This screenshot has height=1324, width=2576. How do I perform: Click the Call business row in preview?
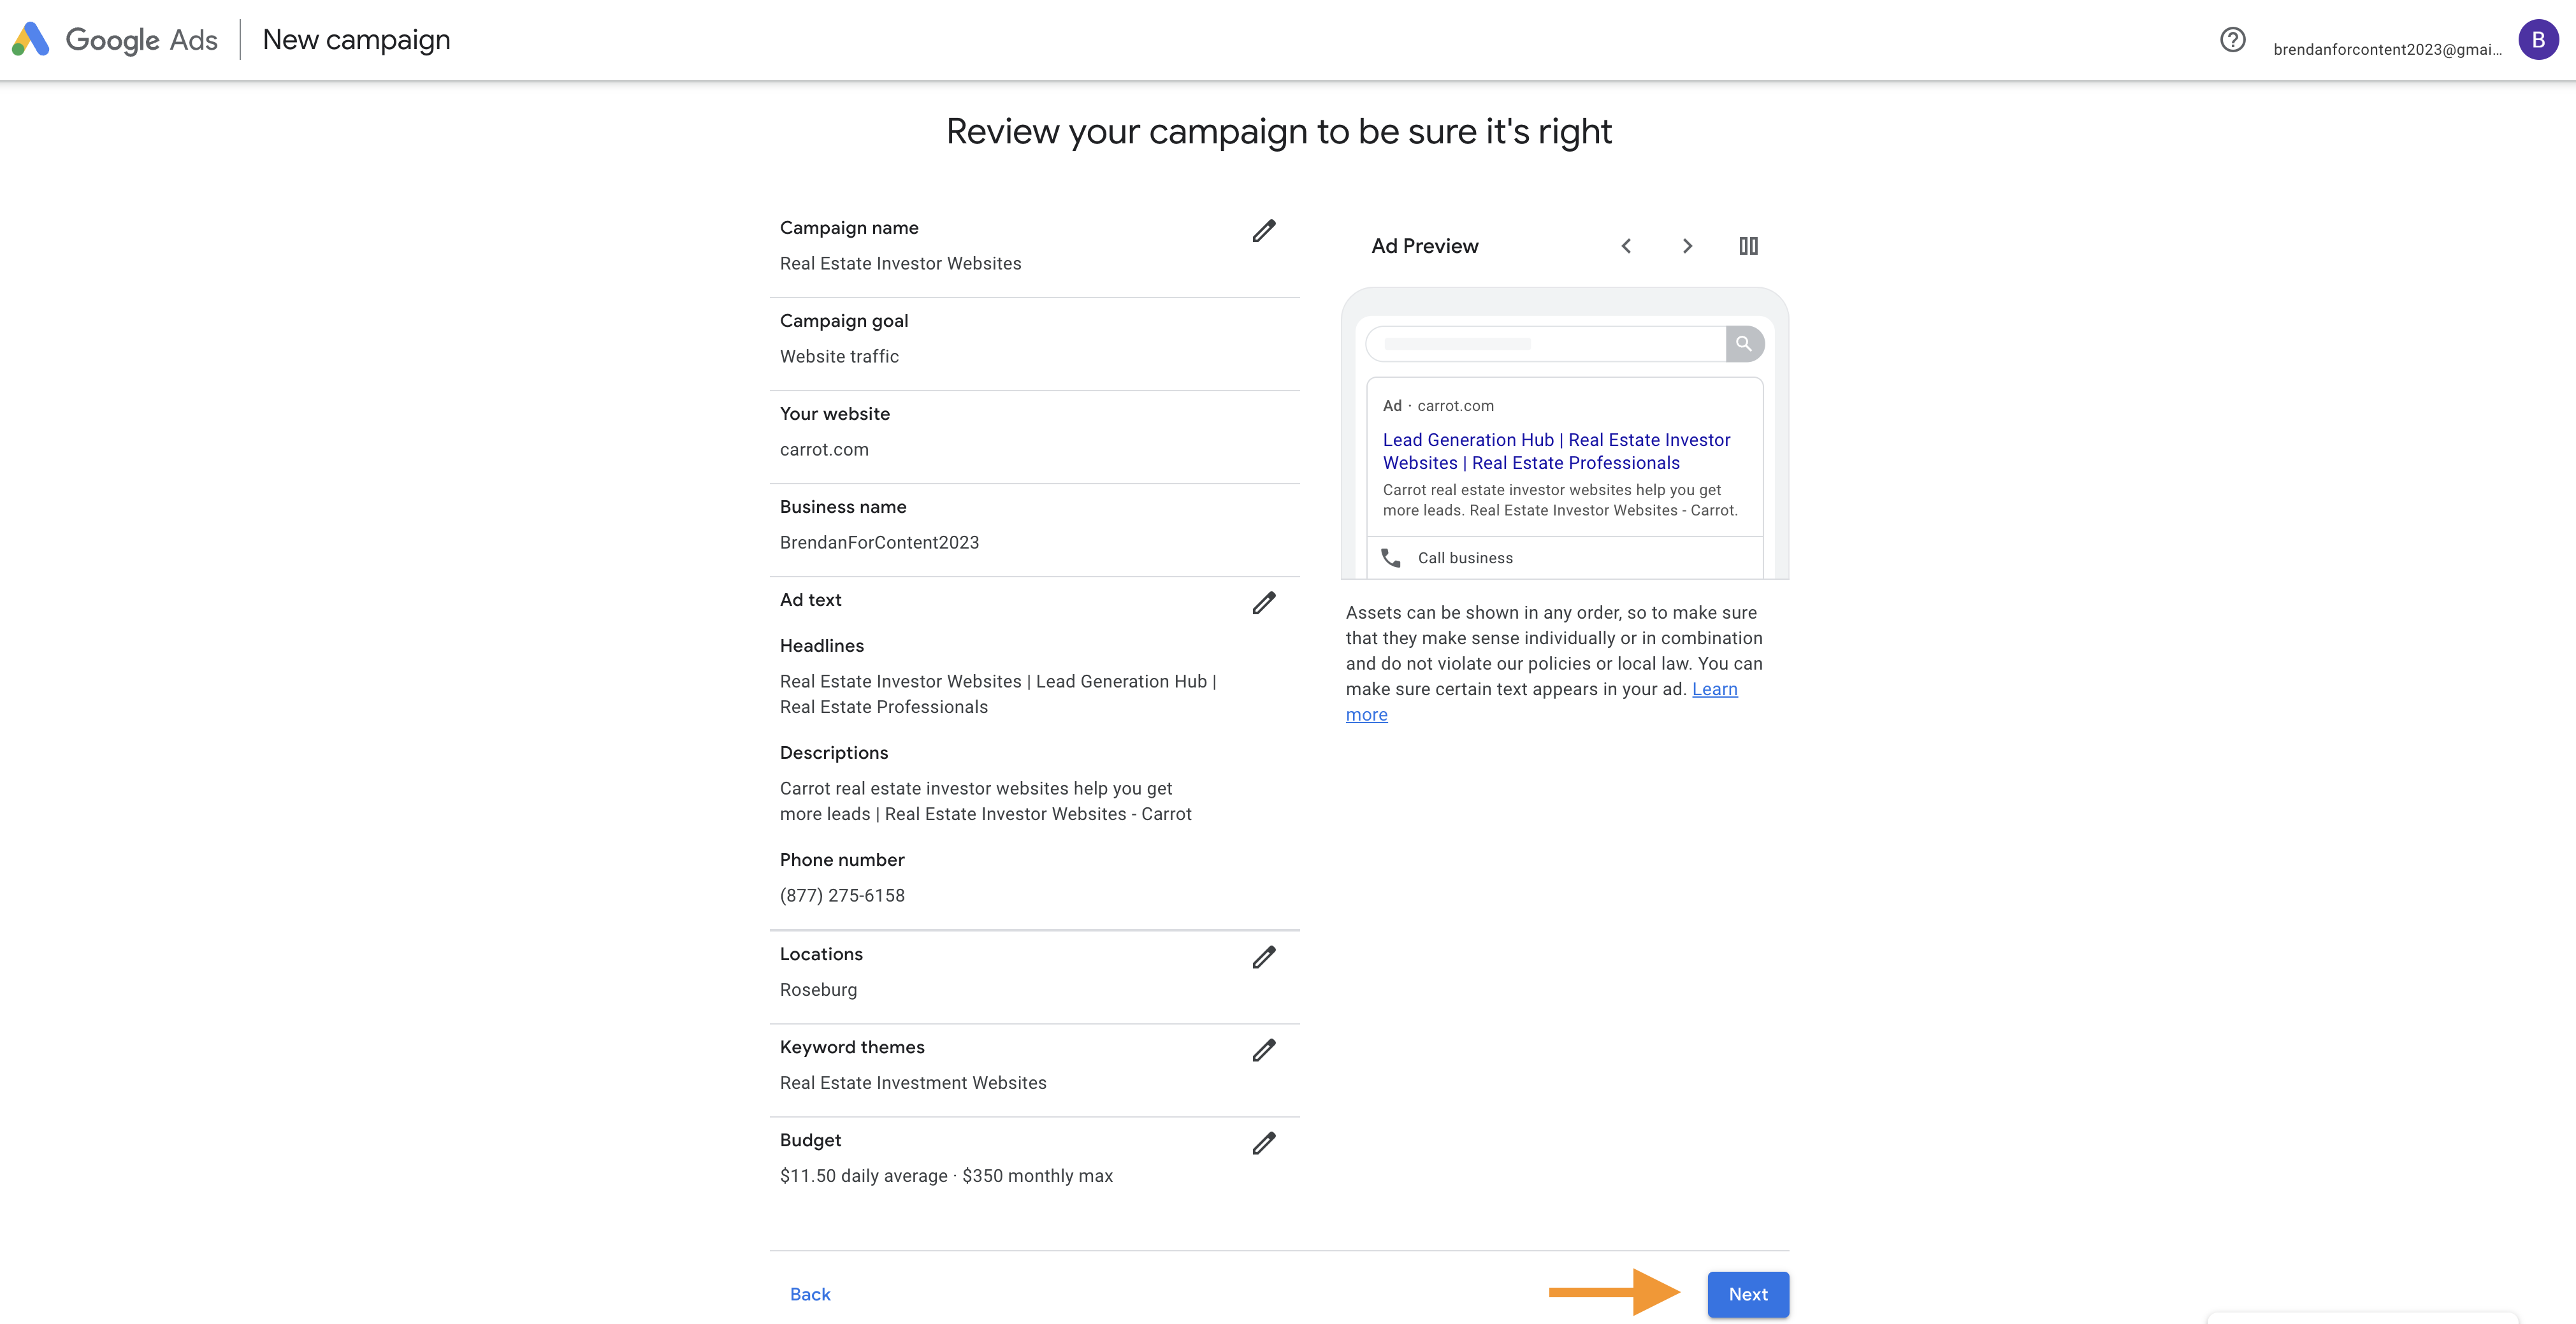point(1564,558)
